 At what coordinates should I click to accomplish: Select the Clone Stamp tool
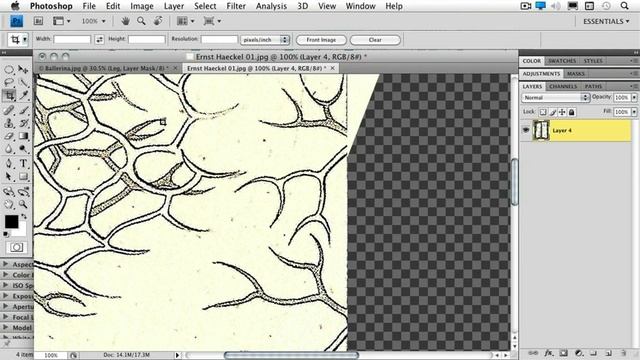[x=9, y=123]
